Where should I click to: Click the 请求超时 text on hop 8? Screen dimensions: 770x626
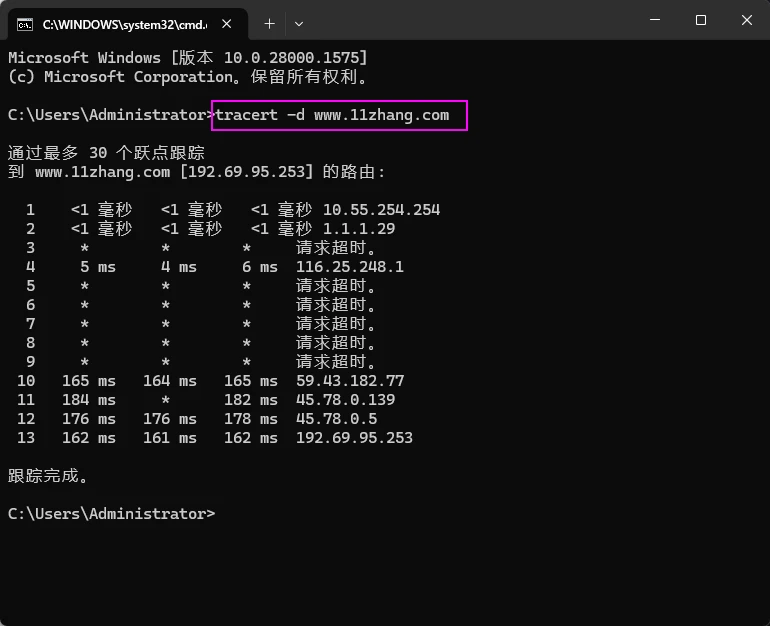(x=336, y=343)
